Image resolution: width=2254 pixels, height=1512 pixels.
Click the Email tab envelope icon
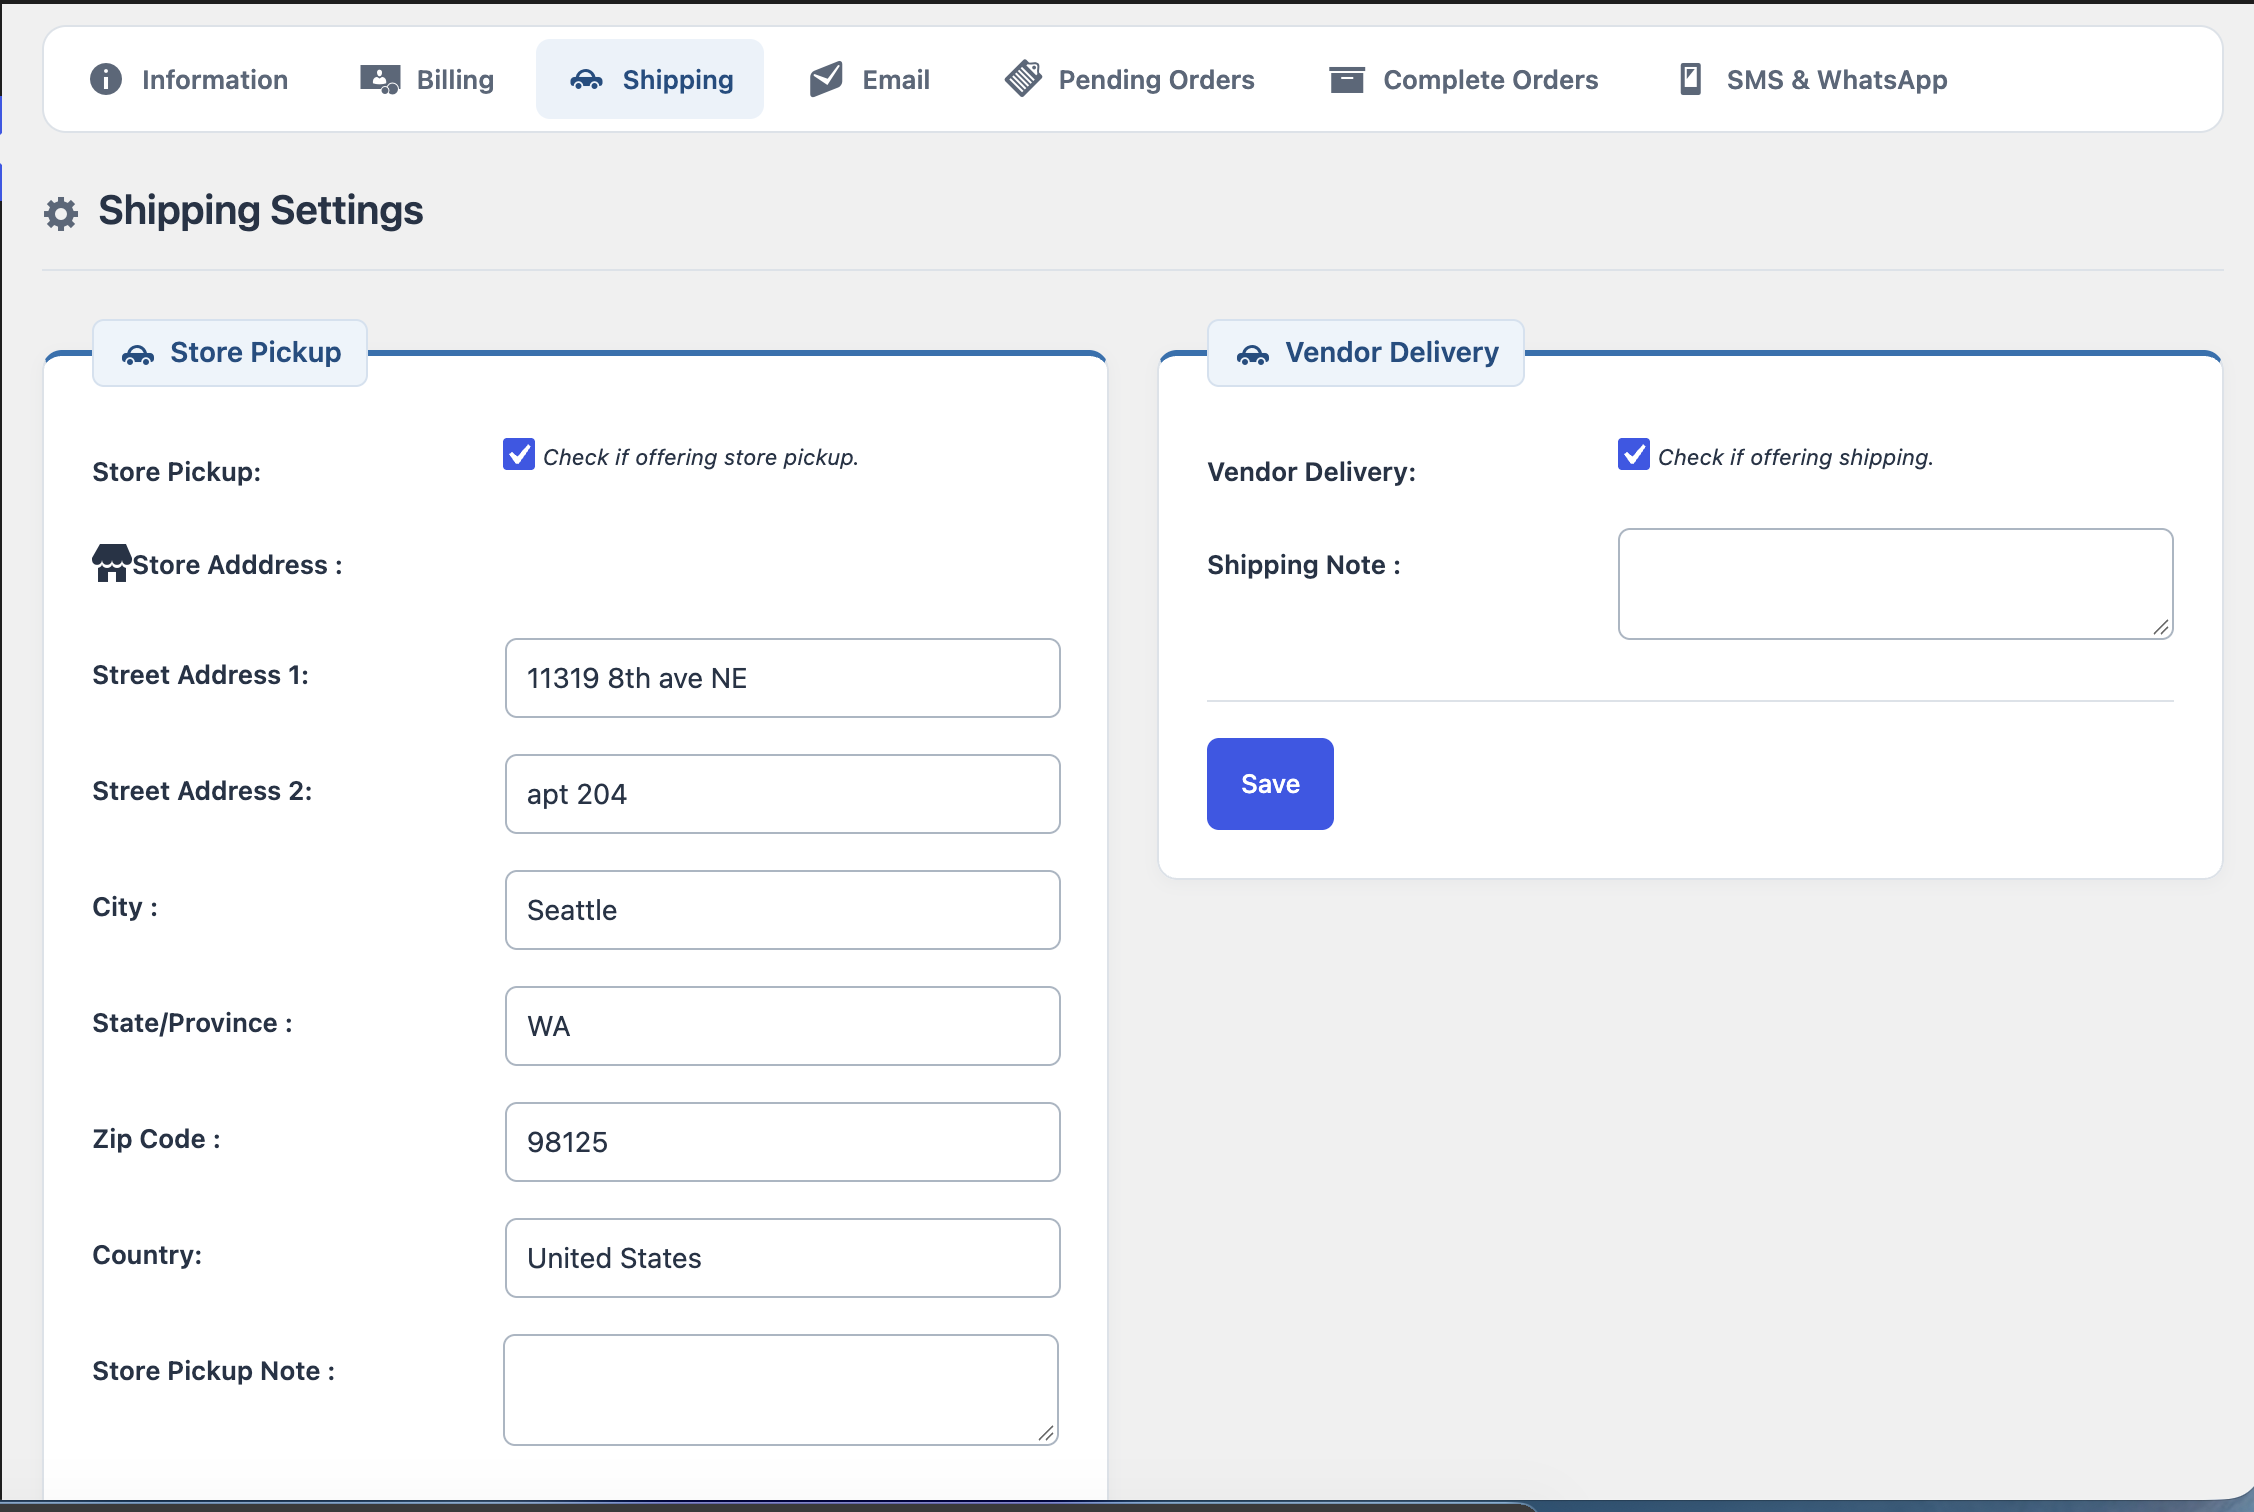click(x=826, y=79)
